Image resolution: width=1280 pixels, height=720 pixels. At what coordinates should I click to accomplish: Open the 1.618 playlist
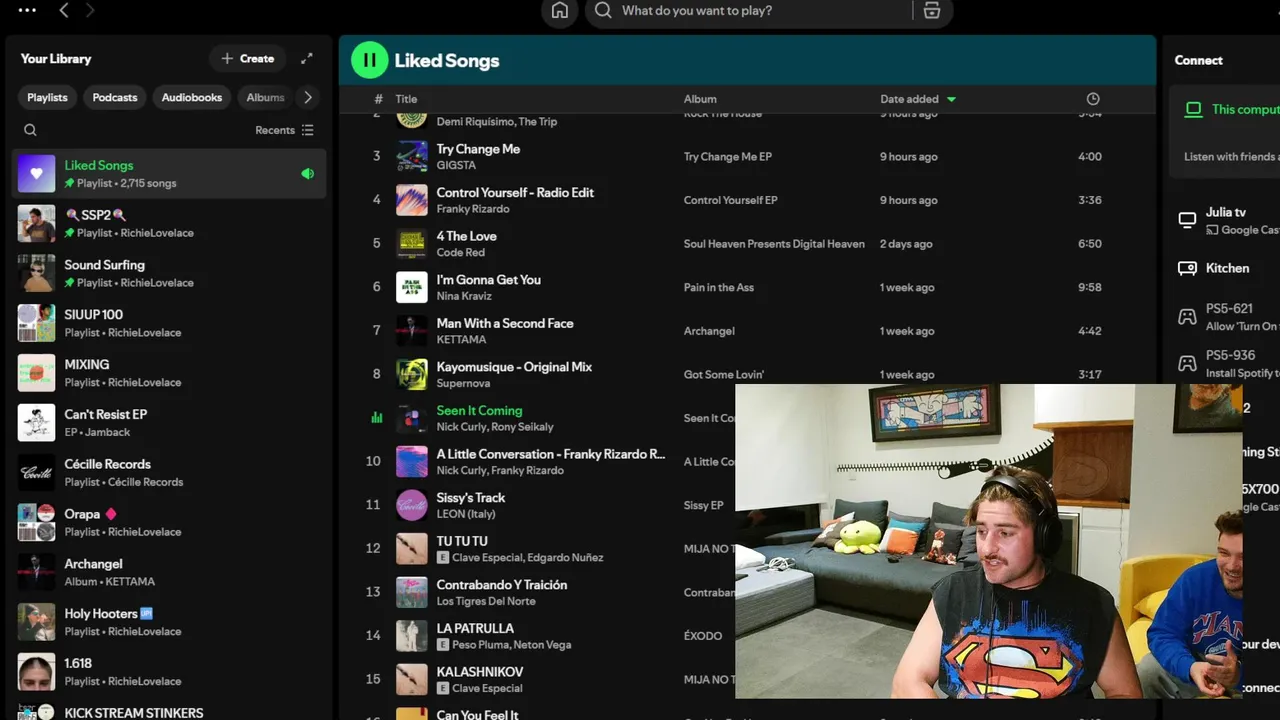[x=169, y=672]
